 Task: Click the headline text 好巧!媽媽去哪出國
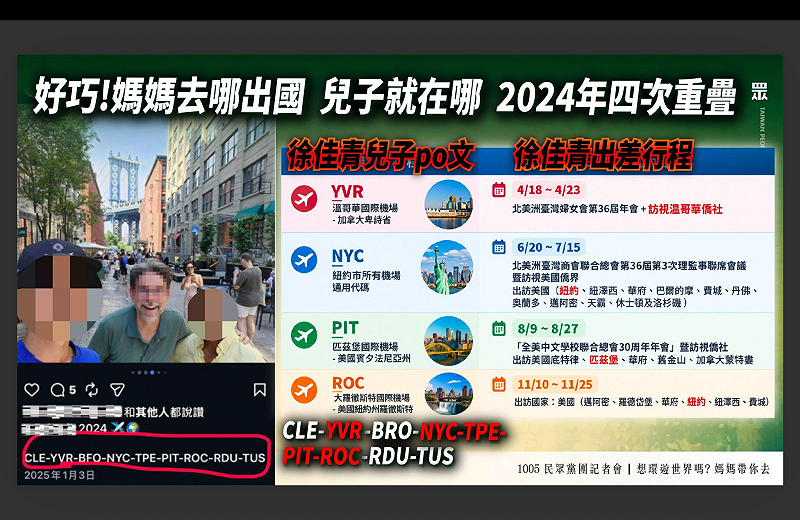[x=169, y=97]
